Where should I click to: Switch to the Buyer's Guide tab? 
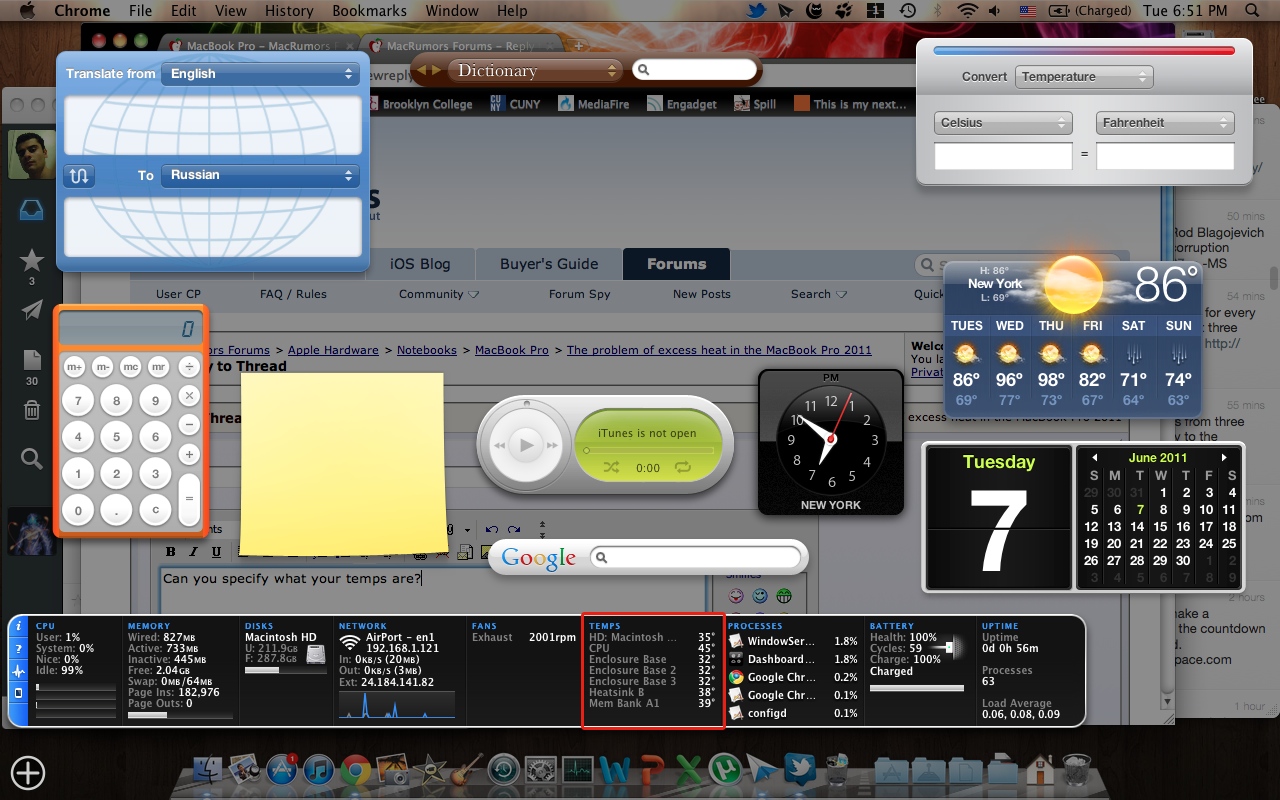(x=549, y=264)
